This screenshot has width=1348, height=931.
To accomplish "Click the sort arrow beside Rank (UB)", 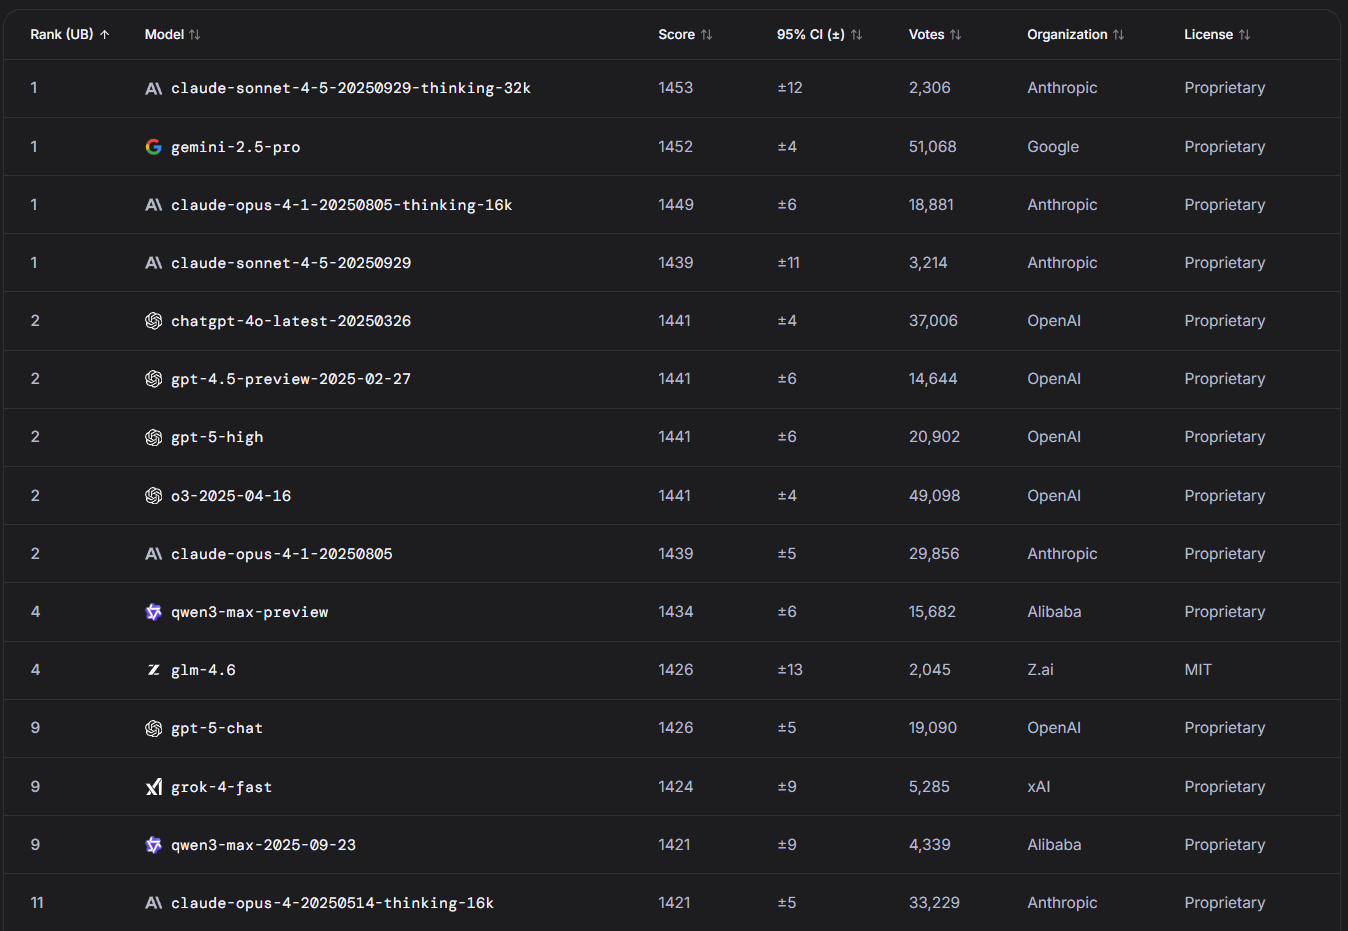I will click(104, 34).
